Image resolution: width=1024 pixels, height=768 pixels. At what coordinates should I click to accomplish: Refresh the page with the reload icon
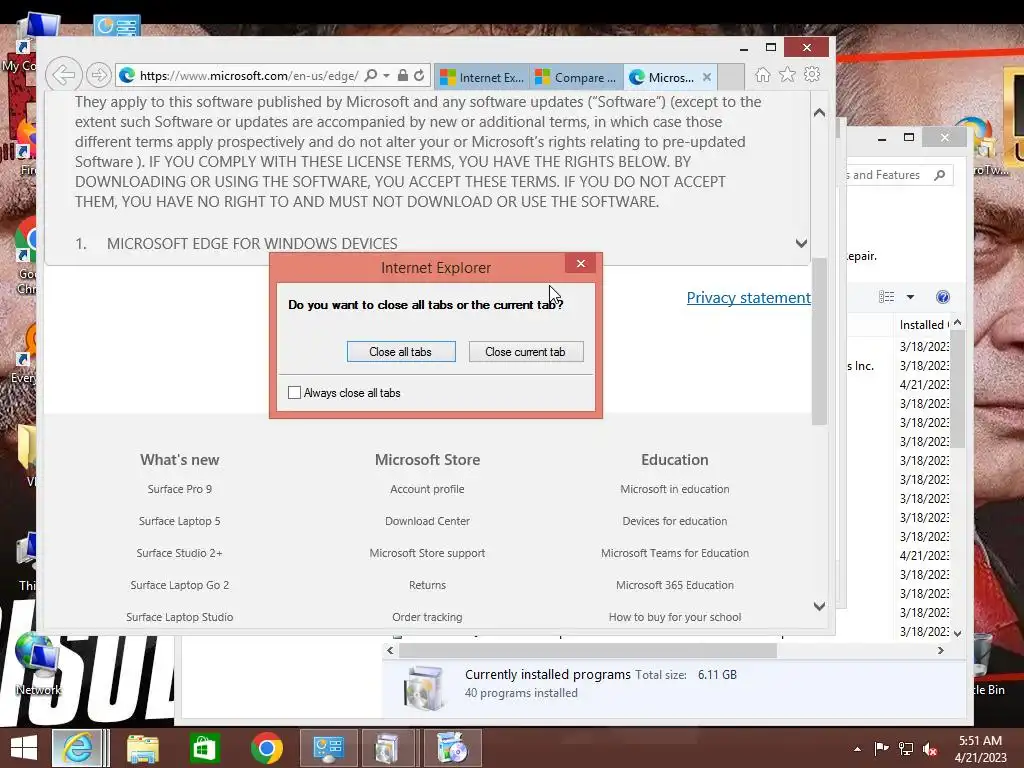tap(419, 76)
